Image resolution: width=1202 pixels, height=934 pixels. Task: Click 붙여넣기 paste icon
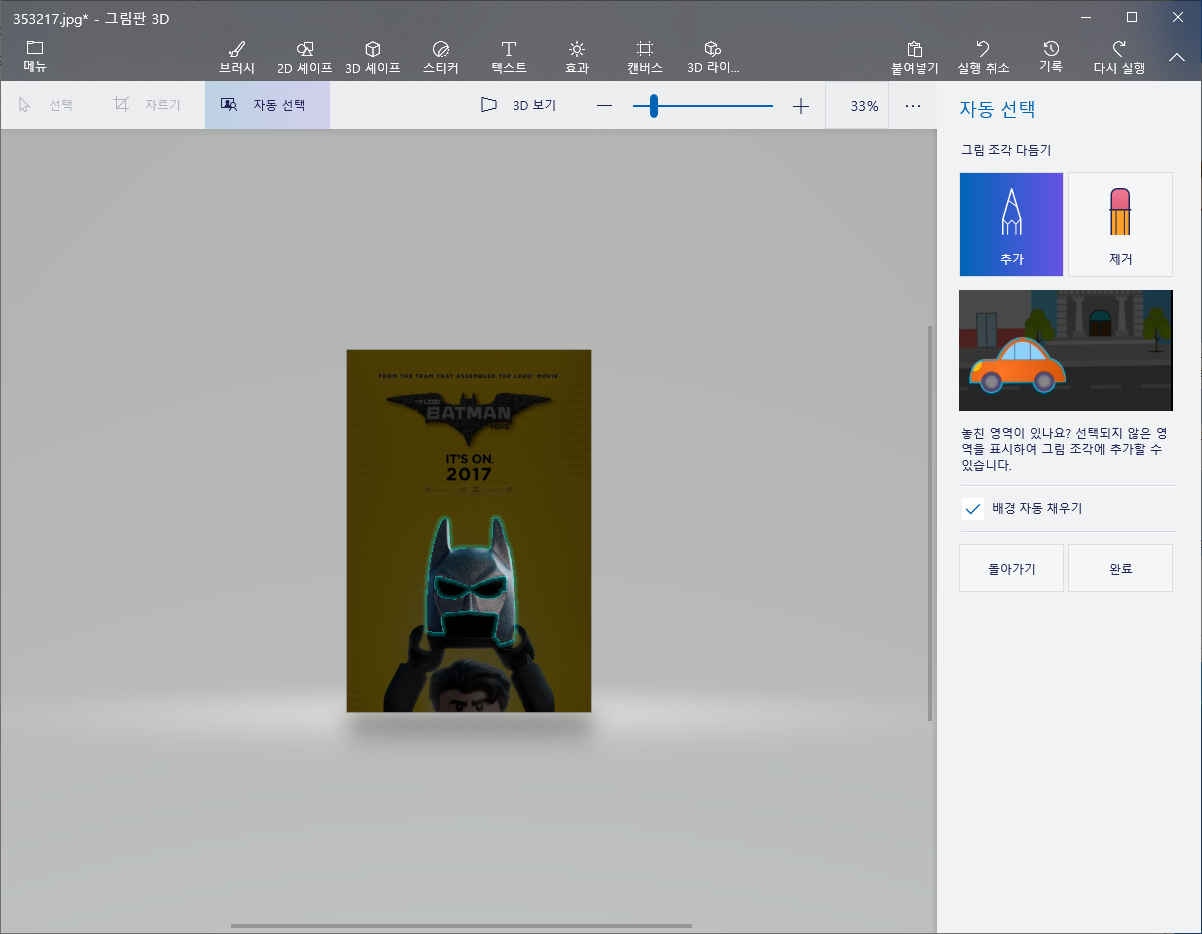click(915, 57)
